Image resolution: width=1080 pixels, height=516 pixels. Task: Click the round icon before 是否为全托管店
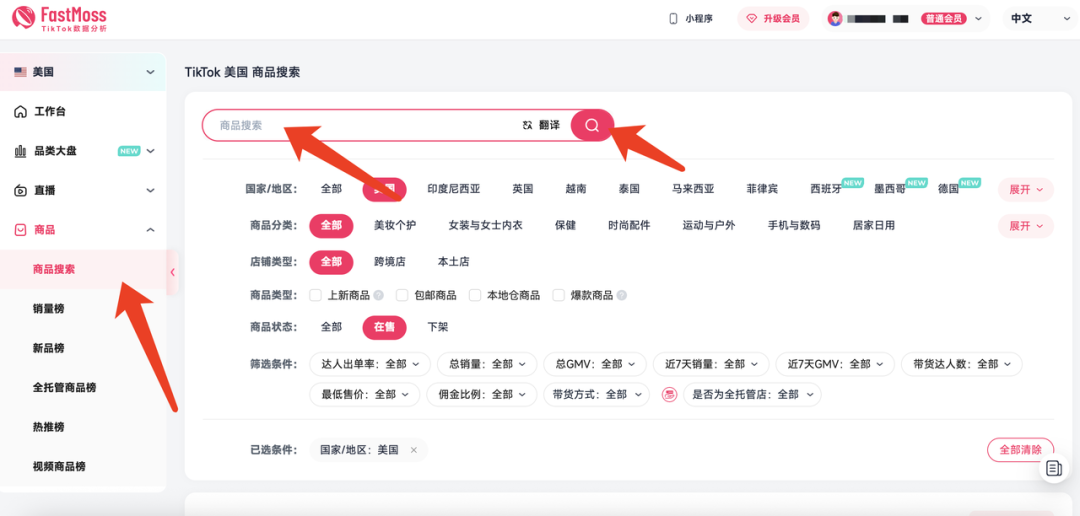coord(669,395)
